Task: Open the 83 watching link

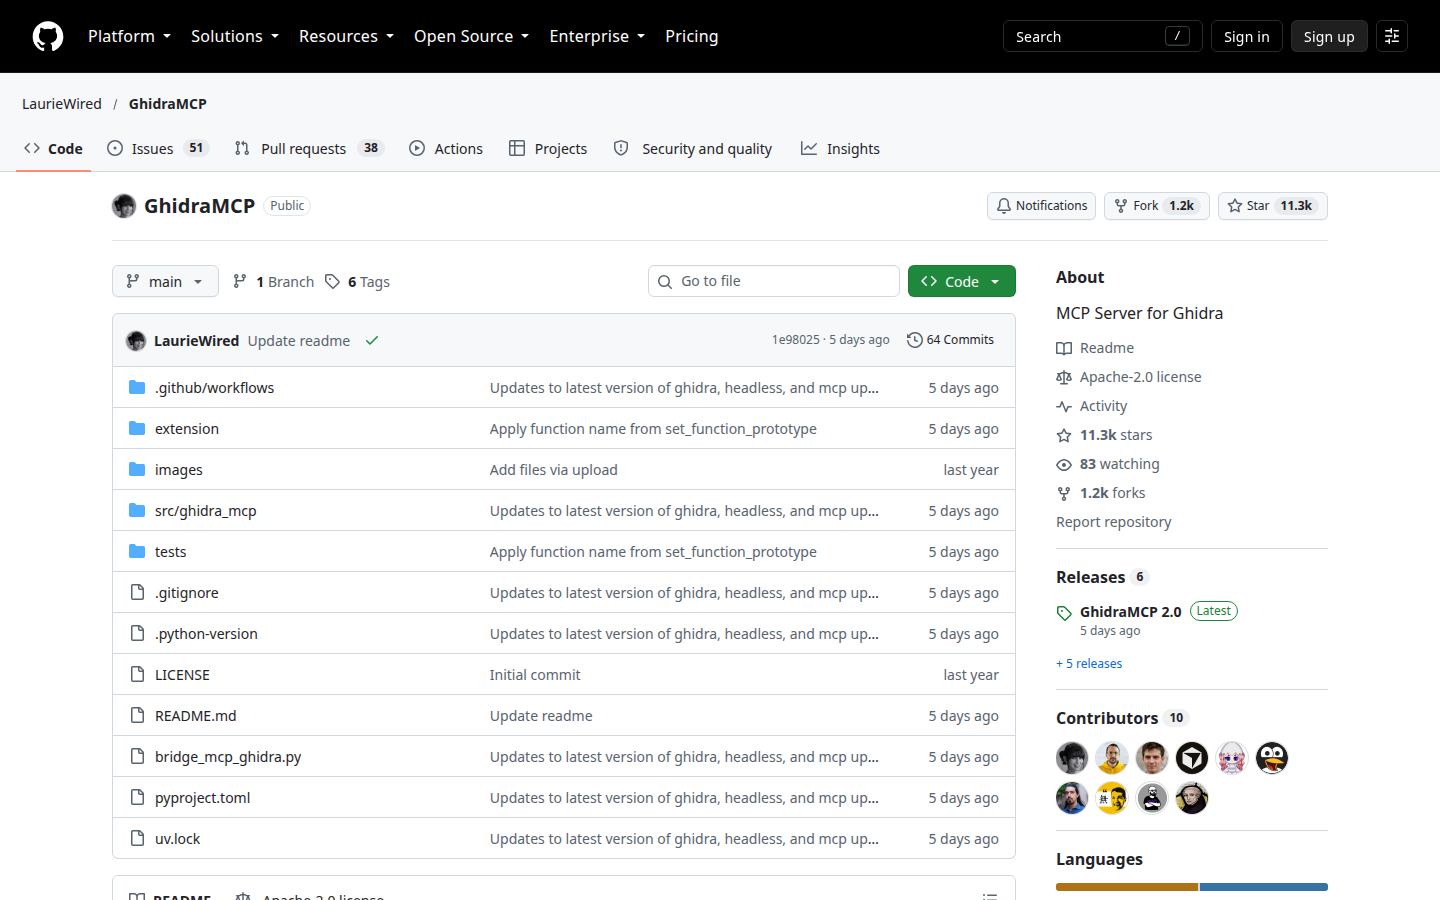Action: 1108,464
